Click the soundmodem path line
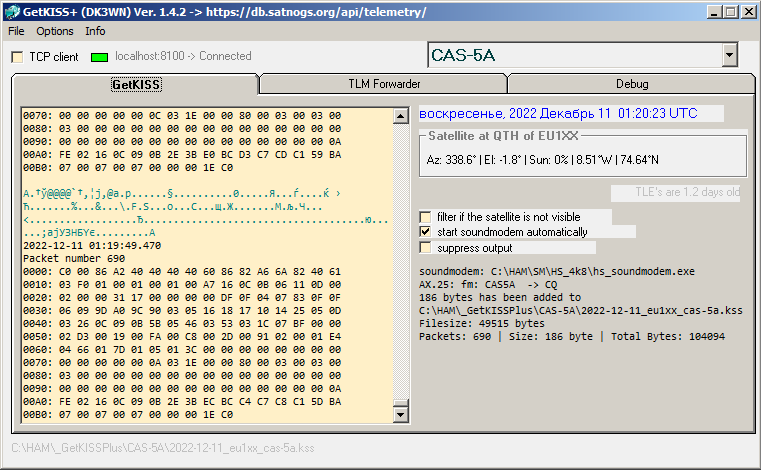The height and width of the screenshot is (470, 761). point(557,271)
